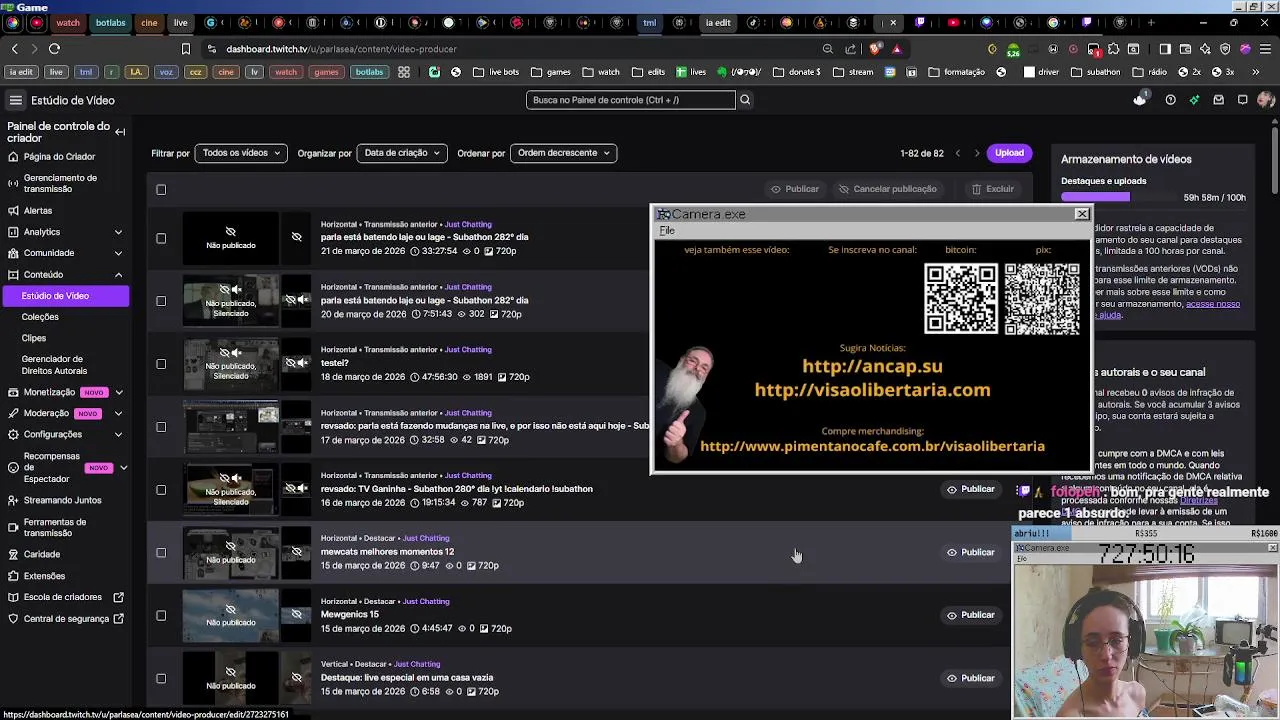The image size is (1280, 720).
Task: Open Gerenciamento de transmissão in sidebar
Action: pos(60,183)
